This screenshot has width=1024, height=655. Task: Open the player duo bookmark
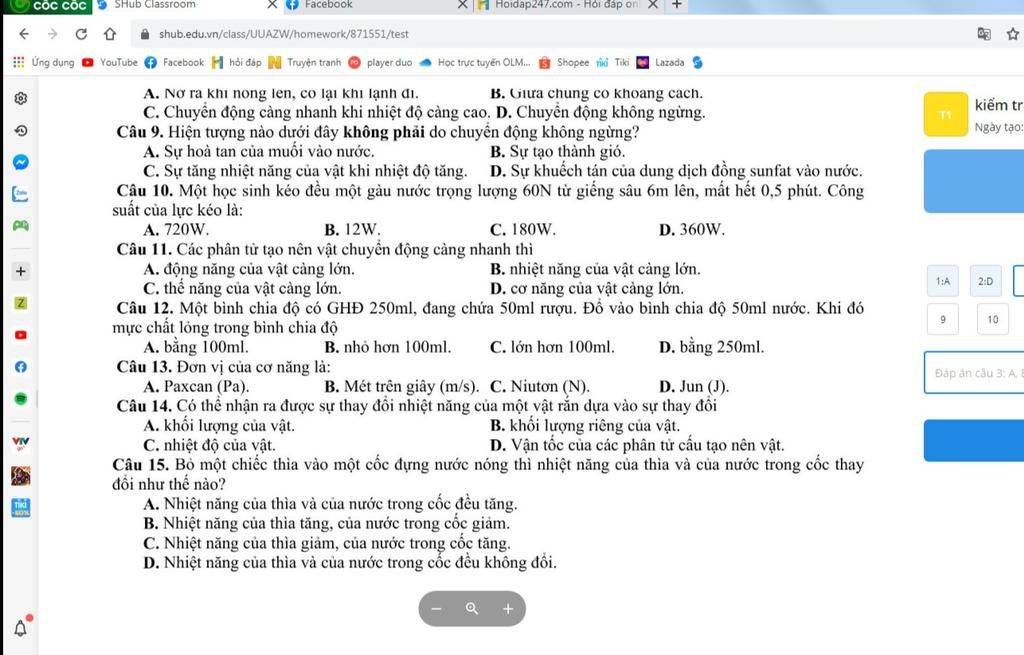coord(380,63)
